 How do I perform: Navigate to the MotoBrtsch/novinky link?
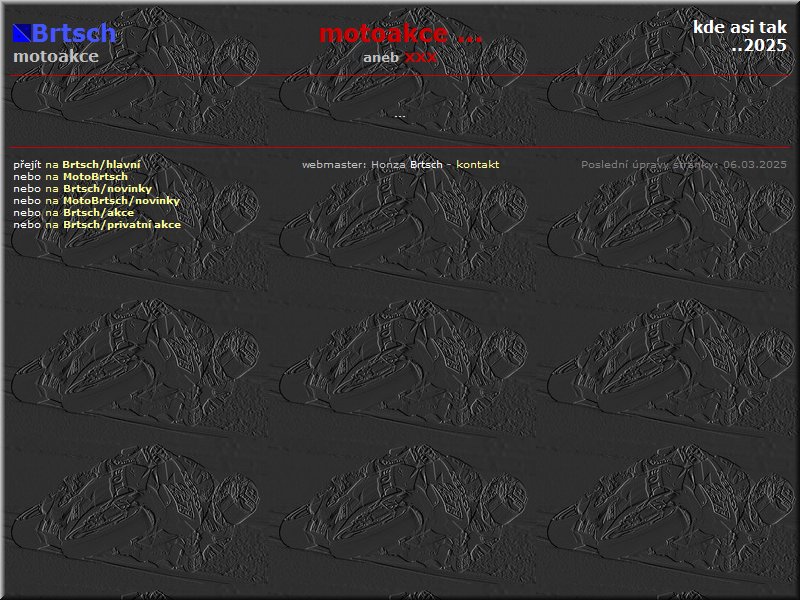click(121, 200)
